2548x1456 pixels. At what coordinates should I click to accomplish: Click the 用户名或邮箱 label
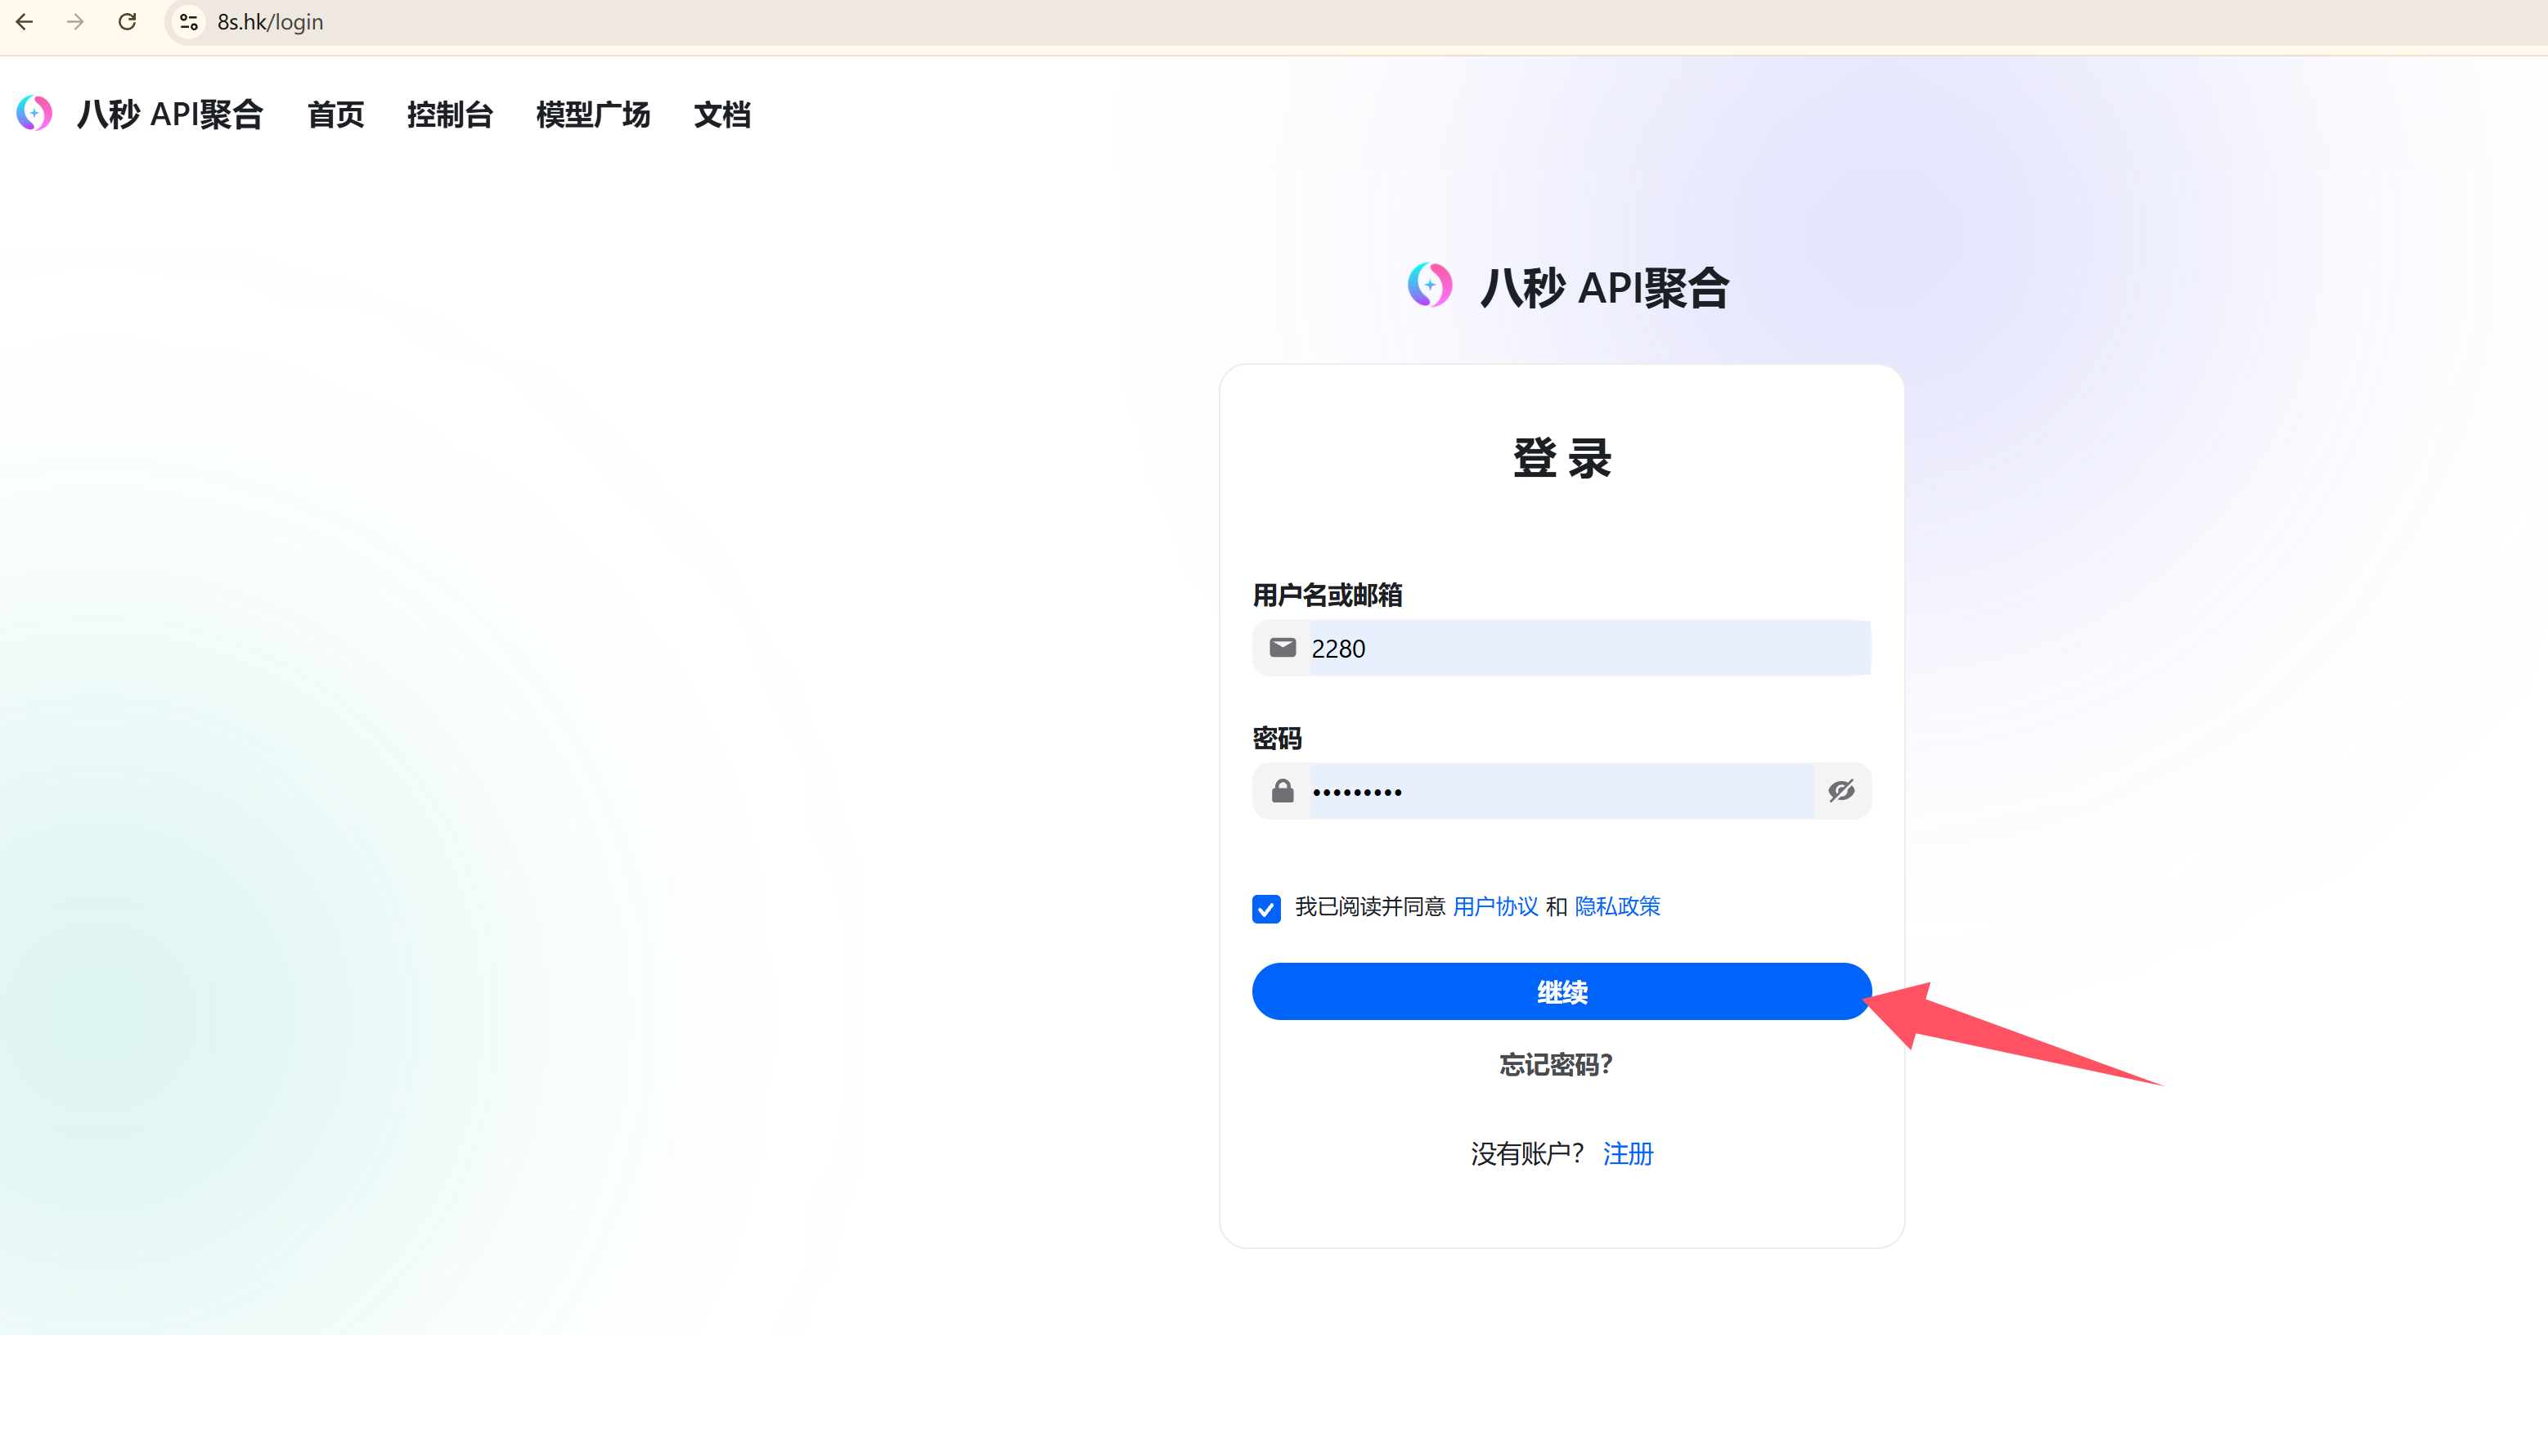point(1327,595)
